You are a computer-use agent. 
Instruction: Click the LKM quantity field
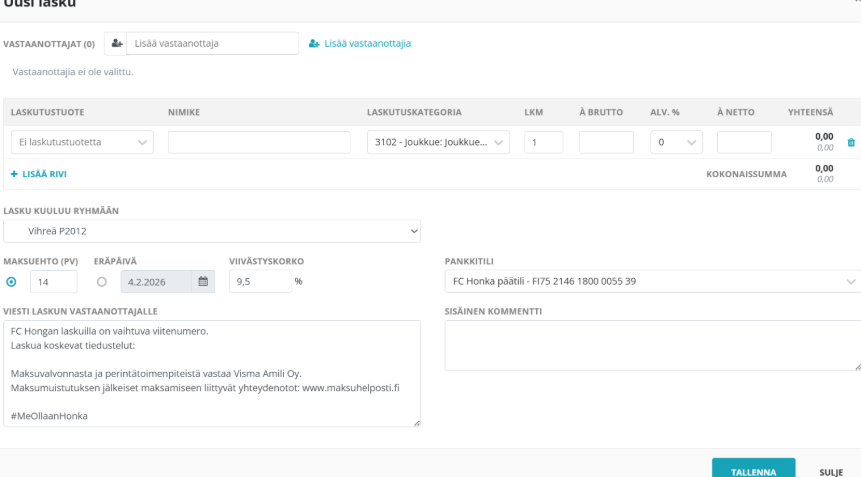tap(543, 143)
